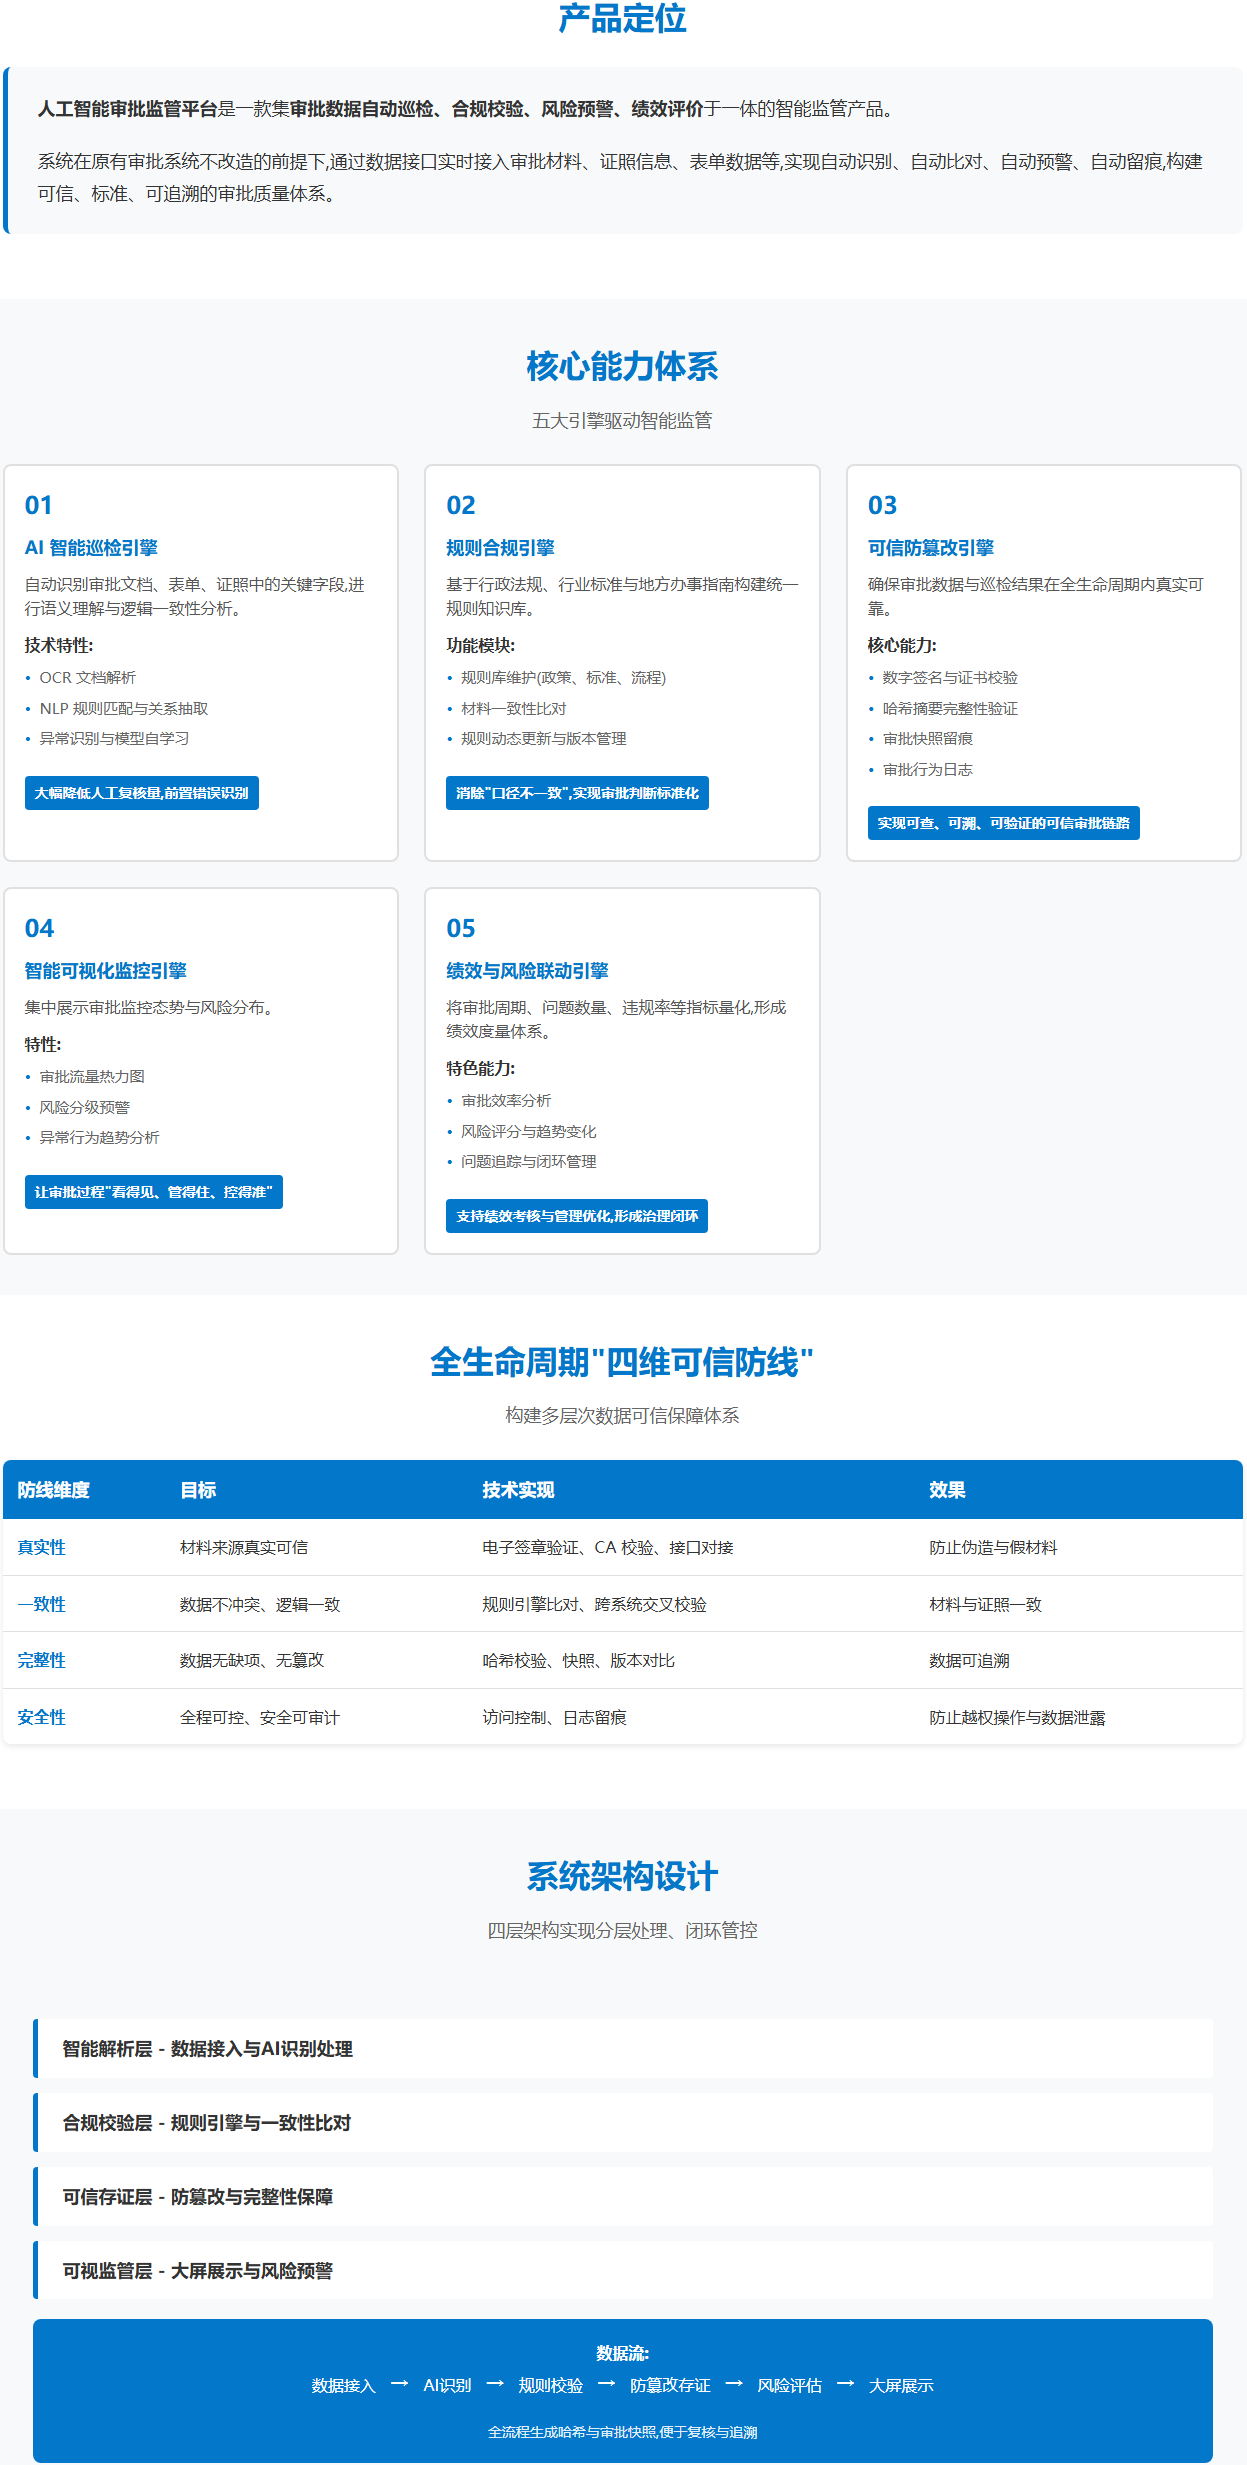Click the 可信防篡改引擎 card title

(x=930, y=548)
